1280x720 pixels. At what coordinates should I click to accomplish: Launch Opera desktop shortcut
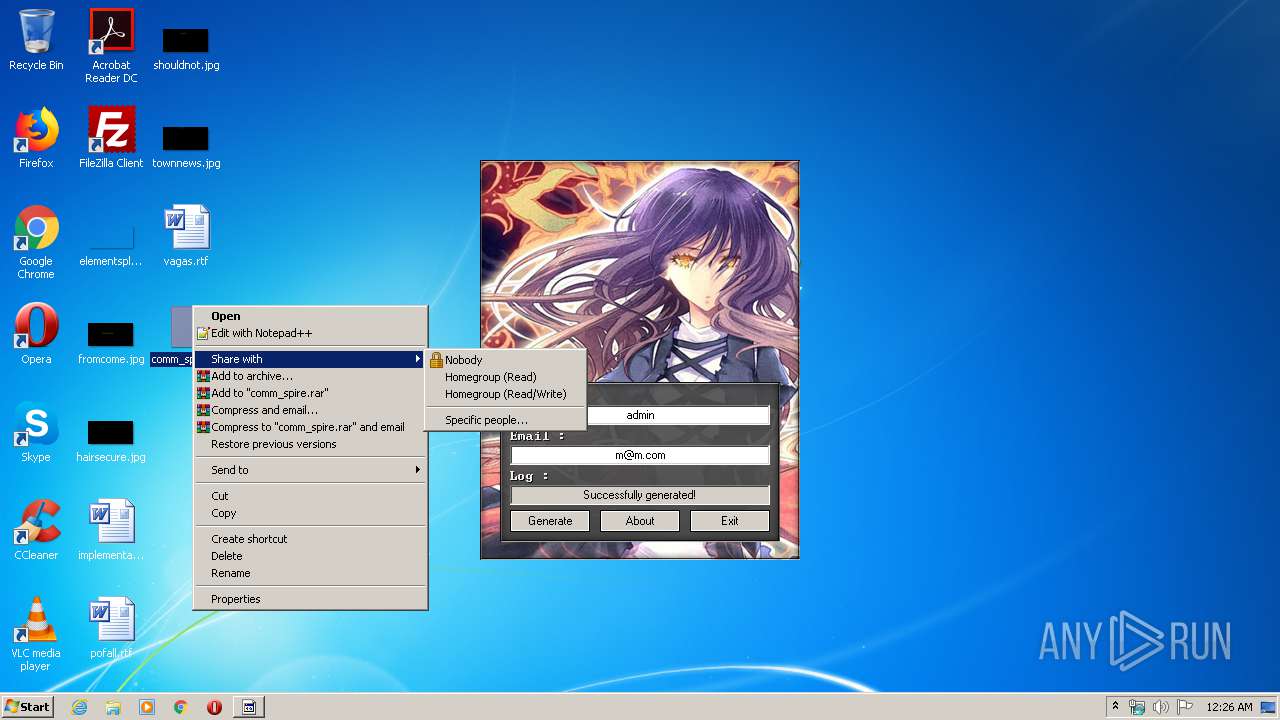(36, 333)
